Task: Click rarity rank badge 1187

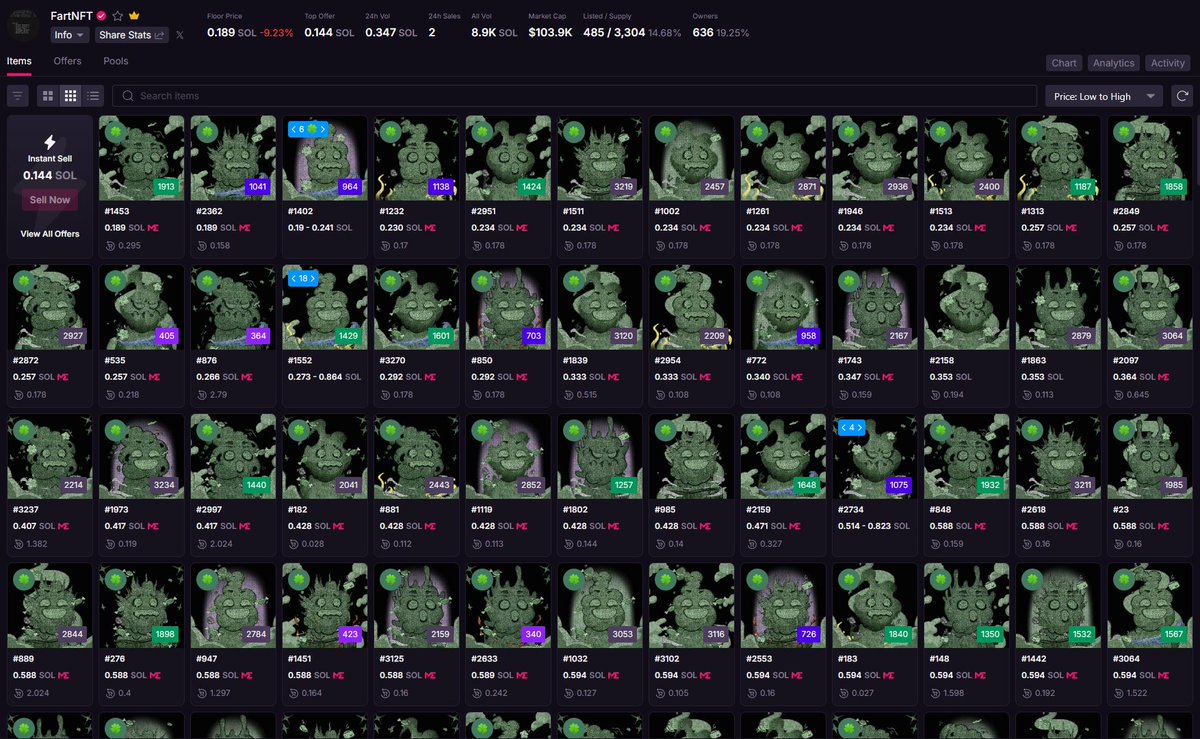Action: tap(1084, 186)
